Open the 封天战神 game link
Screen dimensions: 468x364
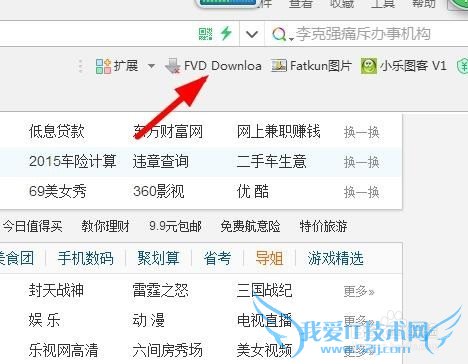pyautogui.click(x=56, y=290)
